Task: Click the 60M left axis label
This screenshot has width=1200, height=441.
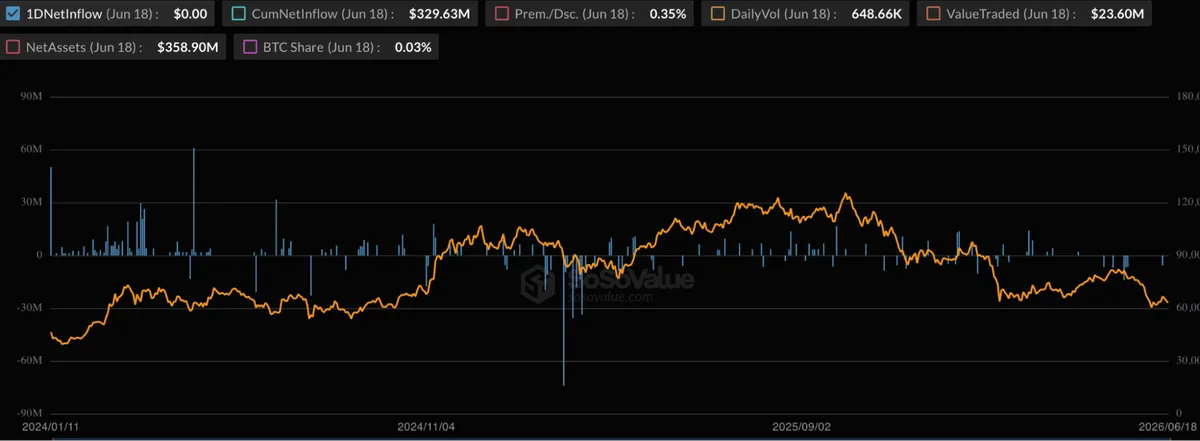Action: 30,149
